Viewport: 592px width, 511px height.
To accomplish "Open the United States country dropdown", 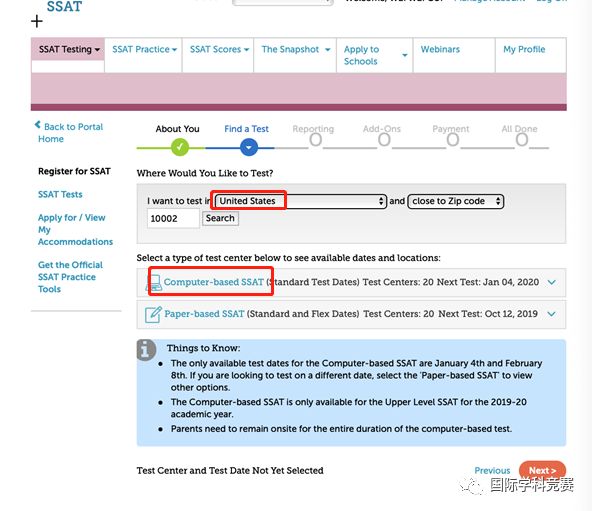I will pyautogui.click(x=301, y=201).
